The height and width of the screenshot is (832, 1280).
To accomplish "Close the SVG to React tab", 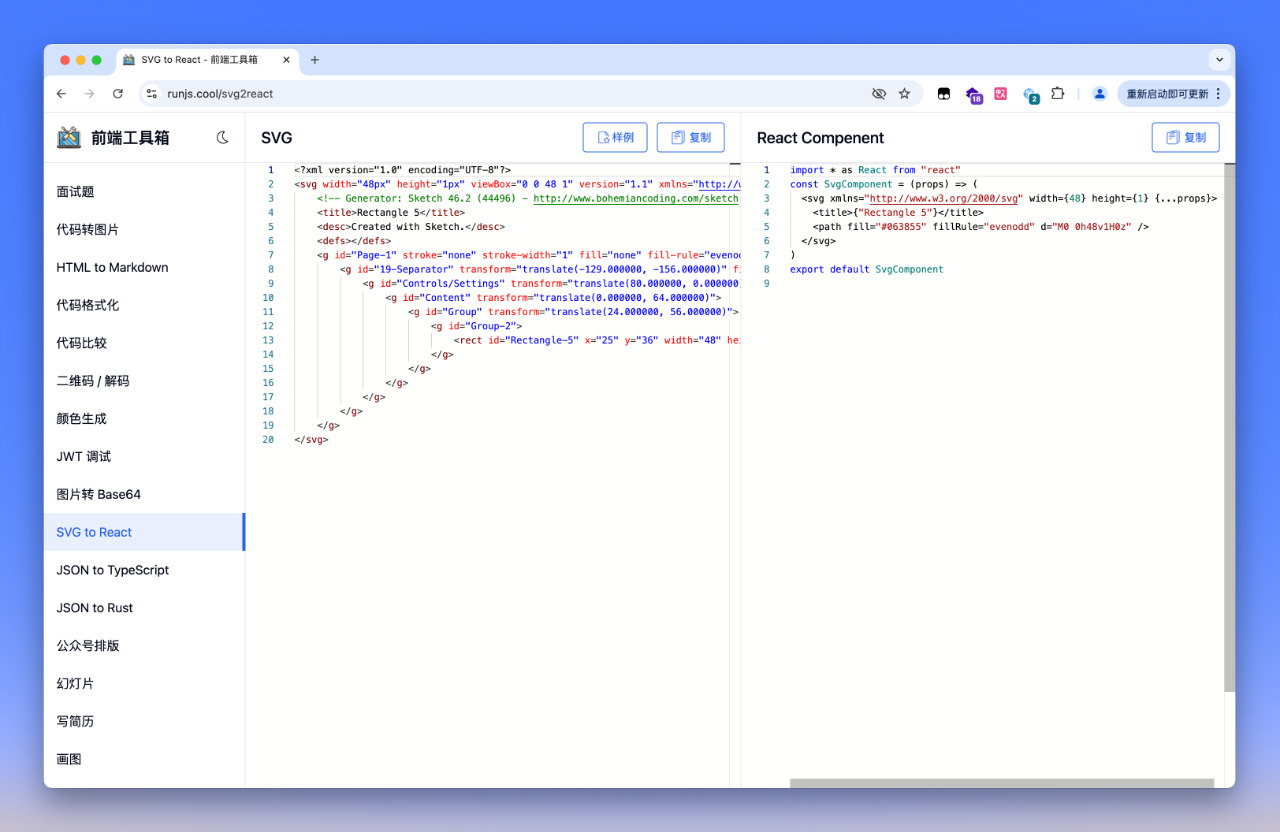I will pyautogui.click(x=287, y=60).
